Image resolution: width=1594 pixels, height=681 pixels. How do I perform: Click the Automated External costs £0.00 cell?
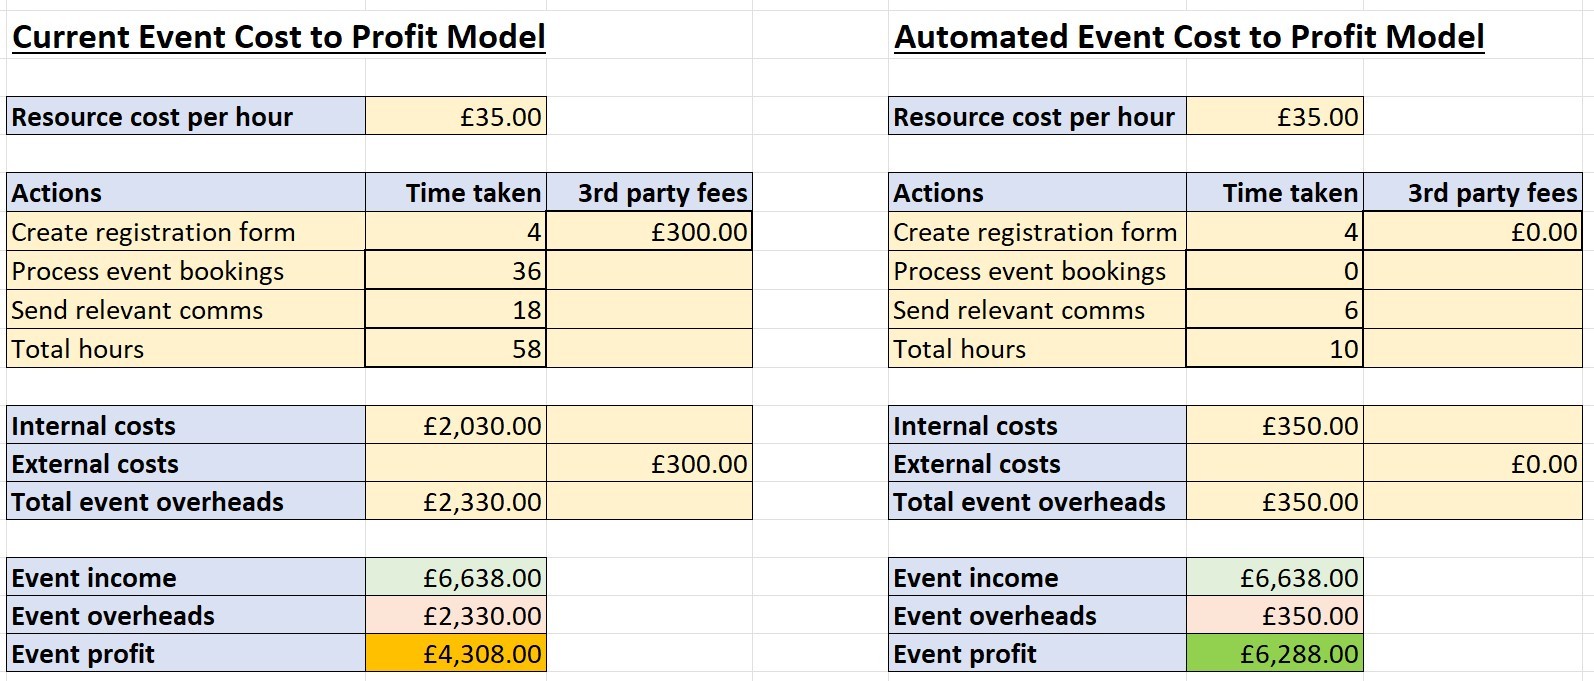(x=1472, y=464)
